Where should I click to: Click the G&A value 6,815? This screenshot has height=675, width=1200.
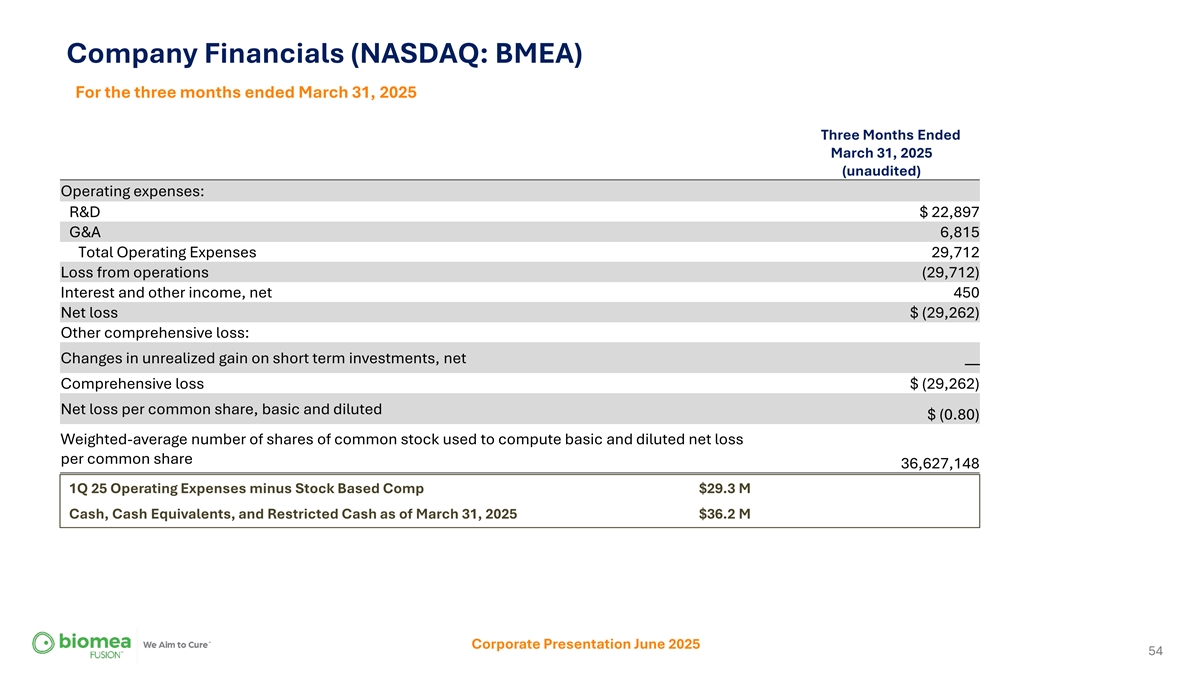(x=959, y=232)
